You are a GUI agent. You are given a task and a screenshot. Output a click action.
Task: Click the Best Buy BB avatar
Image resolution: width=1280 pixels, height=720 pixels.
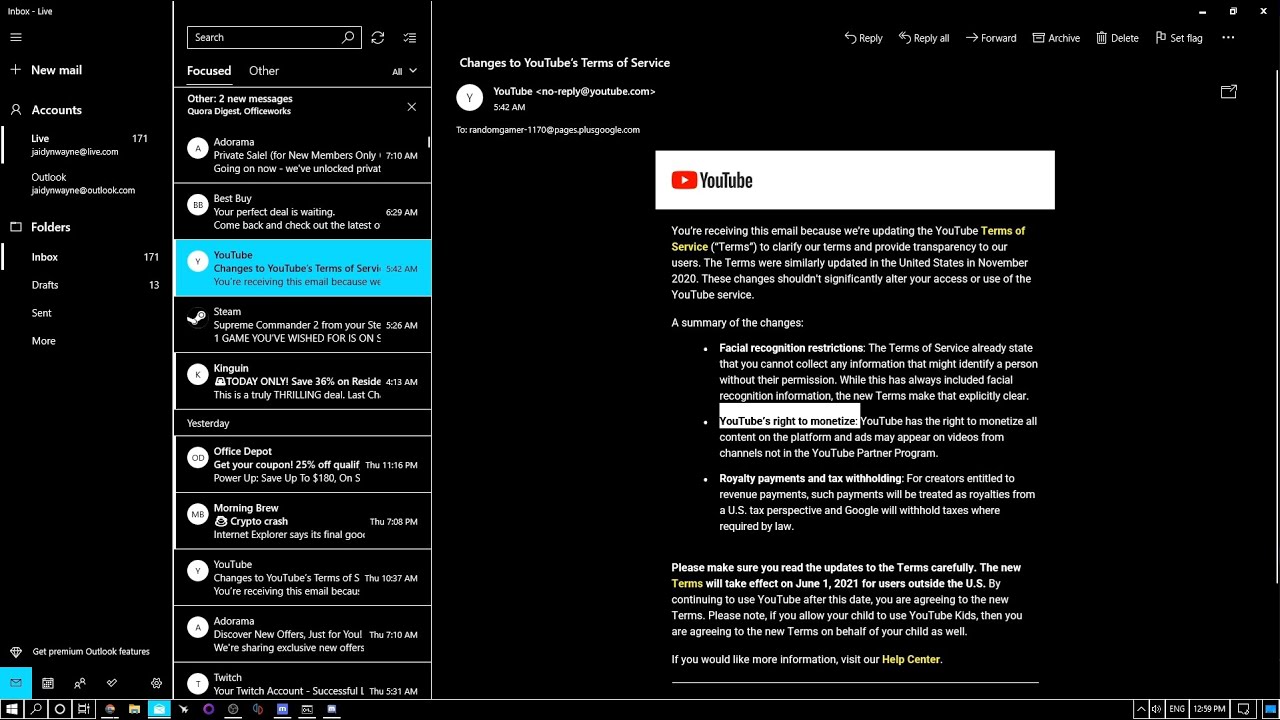[197, 205]
